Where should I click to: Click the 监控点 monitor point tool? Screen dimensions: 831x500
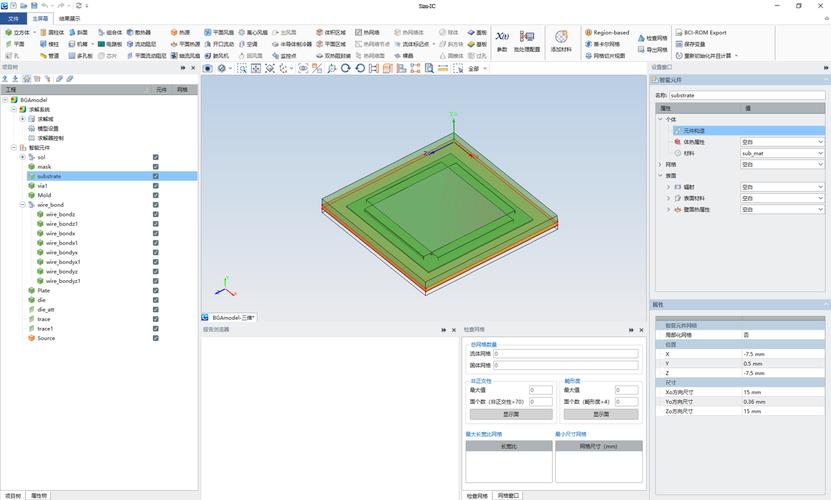(x=284, y=55)
